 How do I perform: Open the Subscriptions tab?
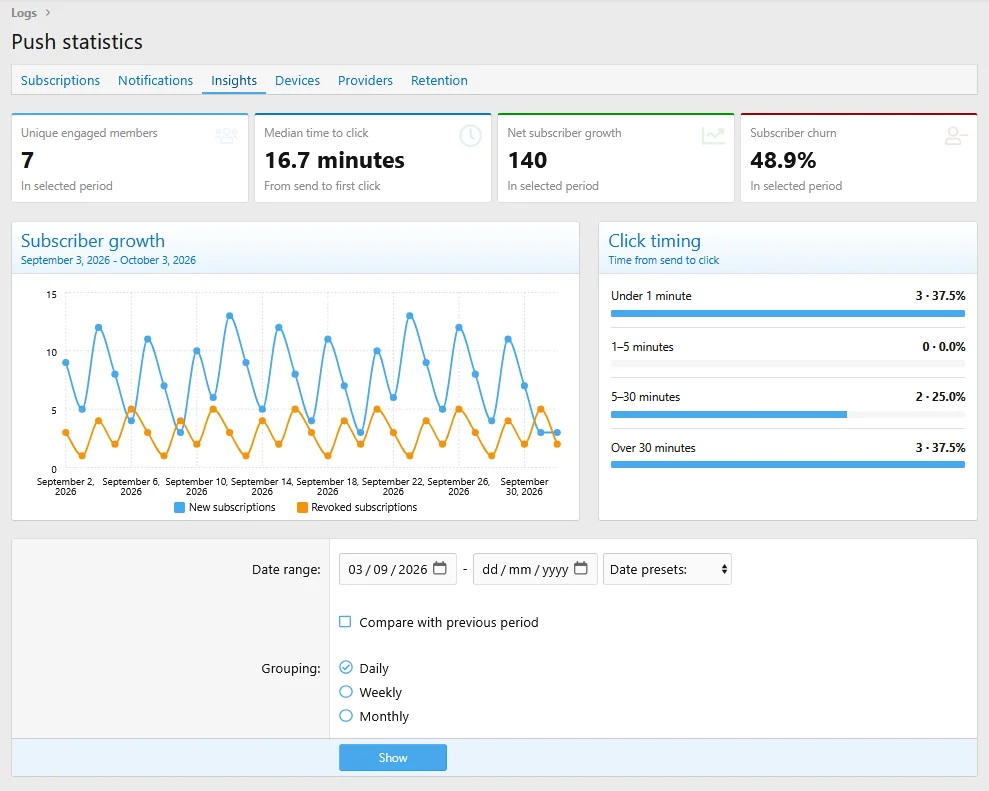(60, 81)
